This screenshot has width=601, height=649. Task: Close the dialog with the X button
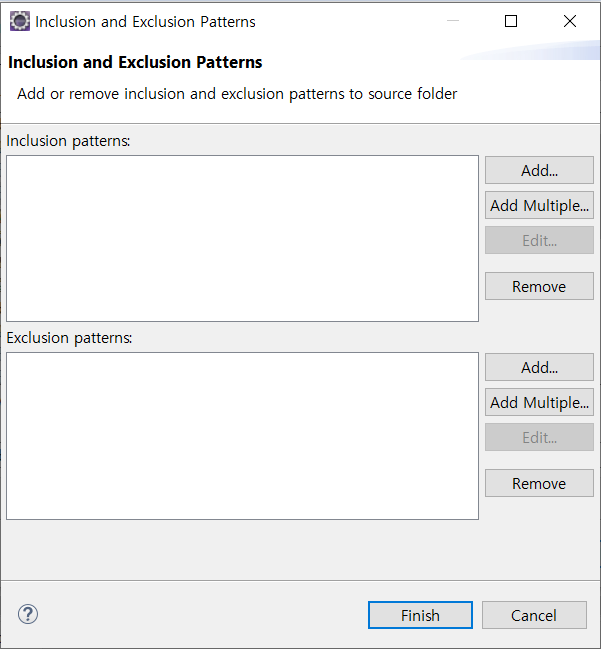(x=570, y=21)
